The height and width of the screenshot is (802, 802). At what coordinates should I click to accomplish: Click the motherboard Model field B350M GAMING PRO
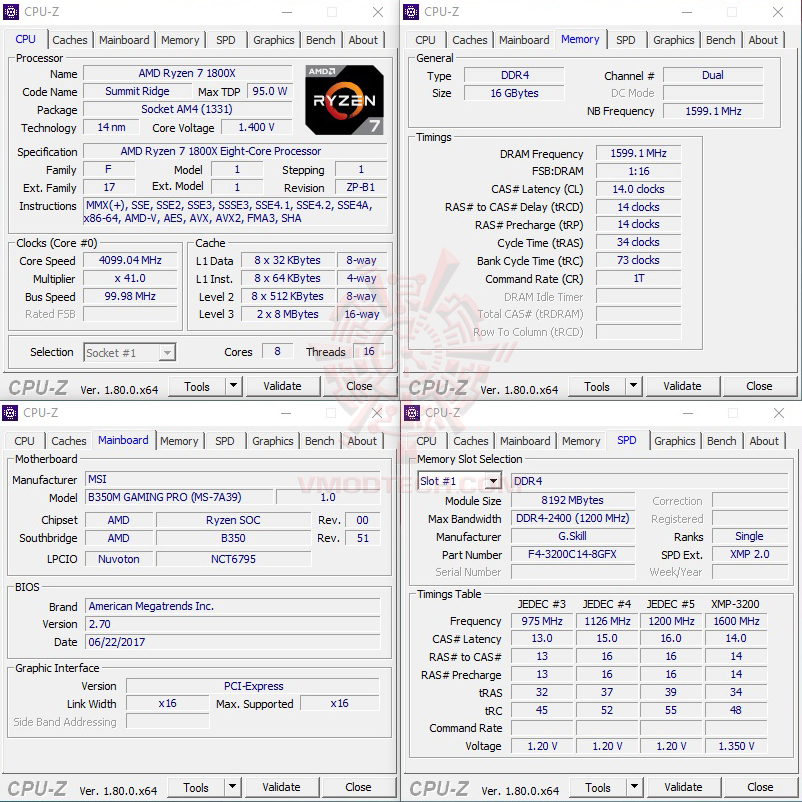[x=179, y=497]
